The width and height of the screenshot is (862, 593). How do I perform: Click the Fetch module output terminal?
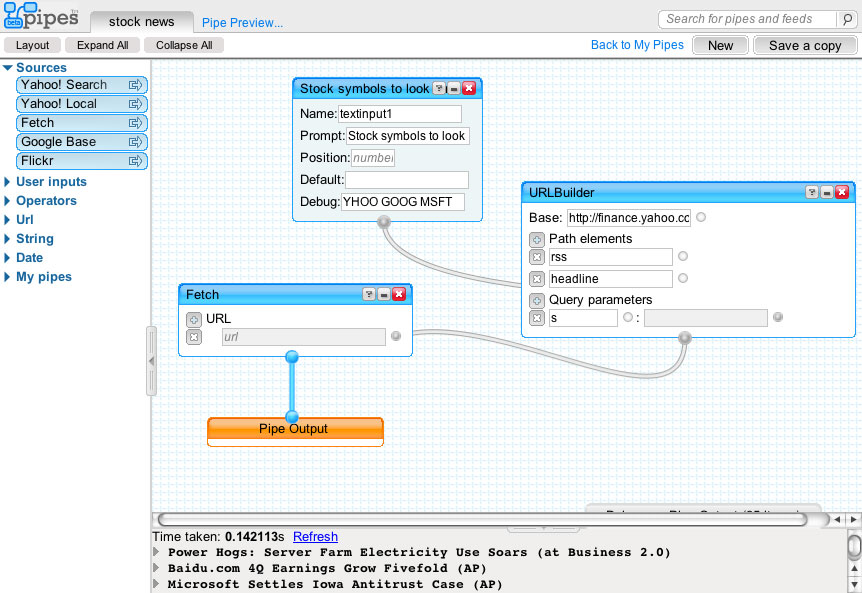292,357
